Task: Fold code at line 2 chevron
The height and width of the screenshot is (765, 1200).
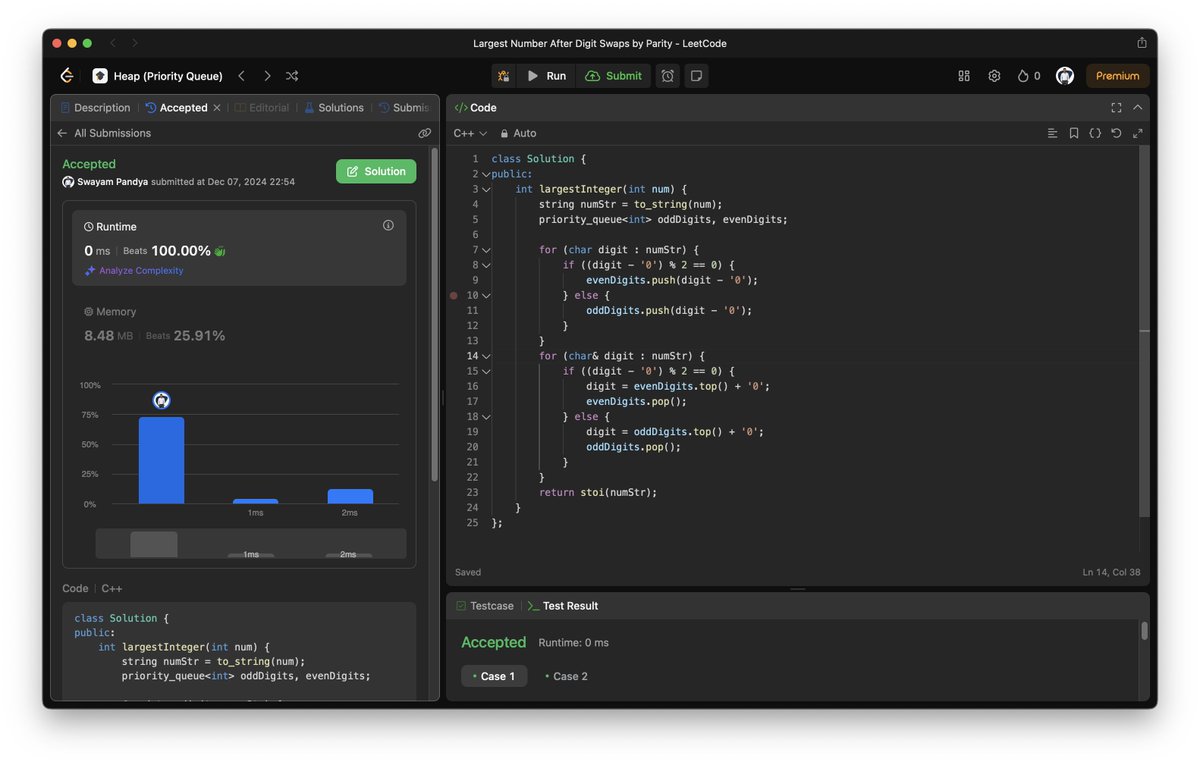Action: [486, 174]
